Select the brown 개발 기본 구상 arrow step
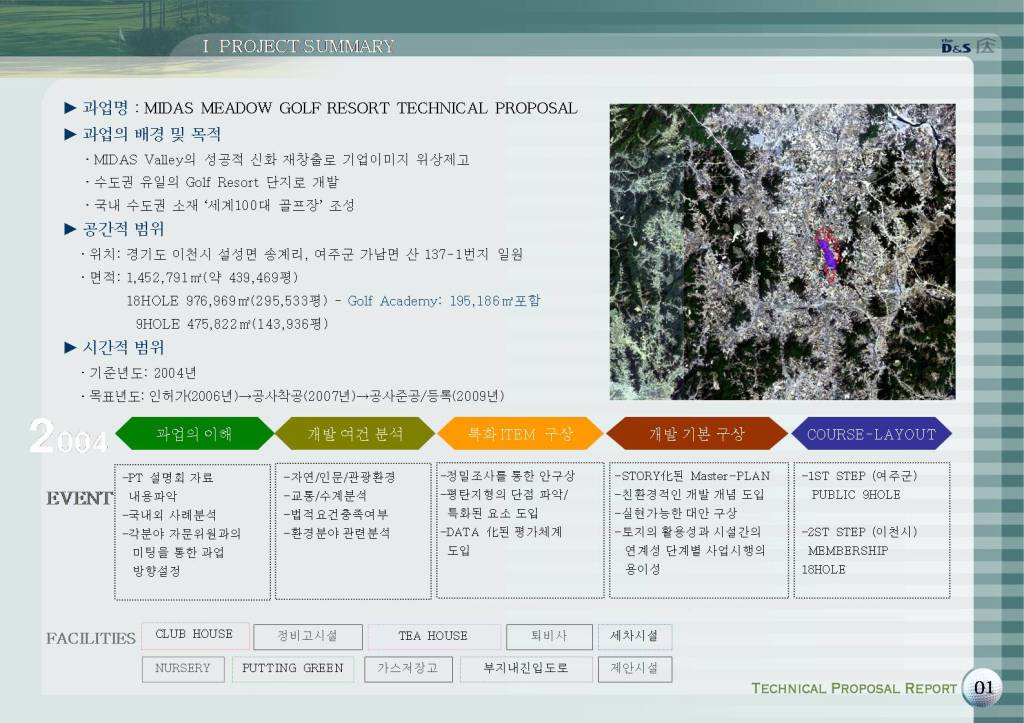This screenshot has width=1024, height=723. click(x=696, y=434)
